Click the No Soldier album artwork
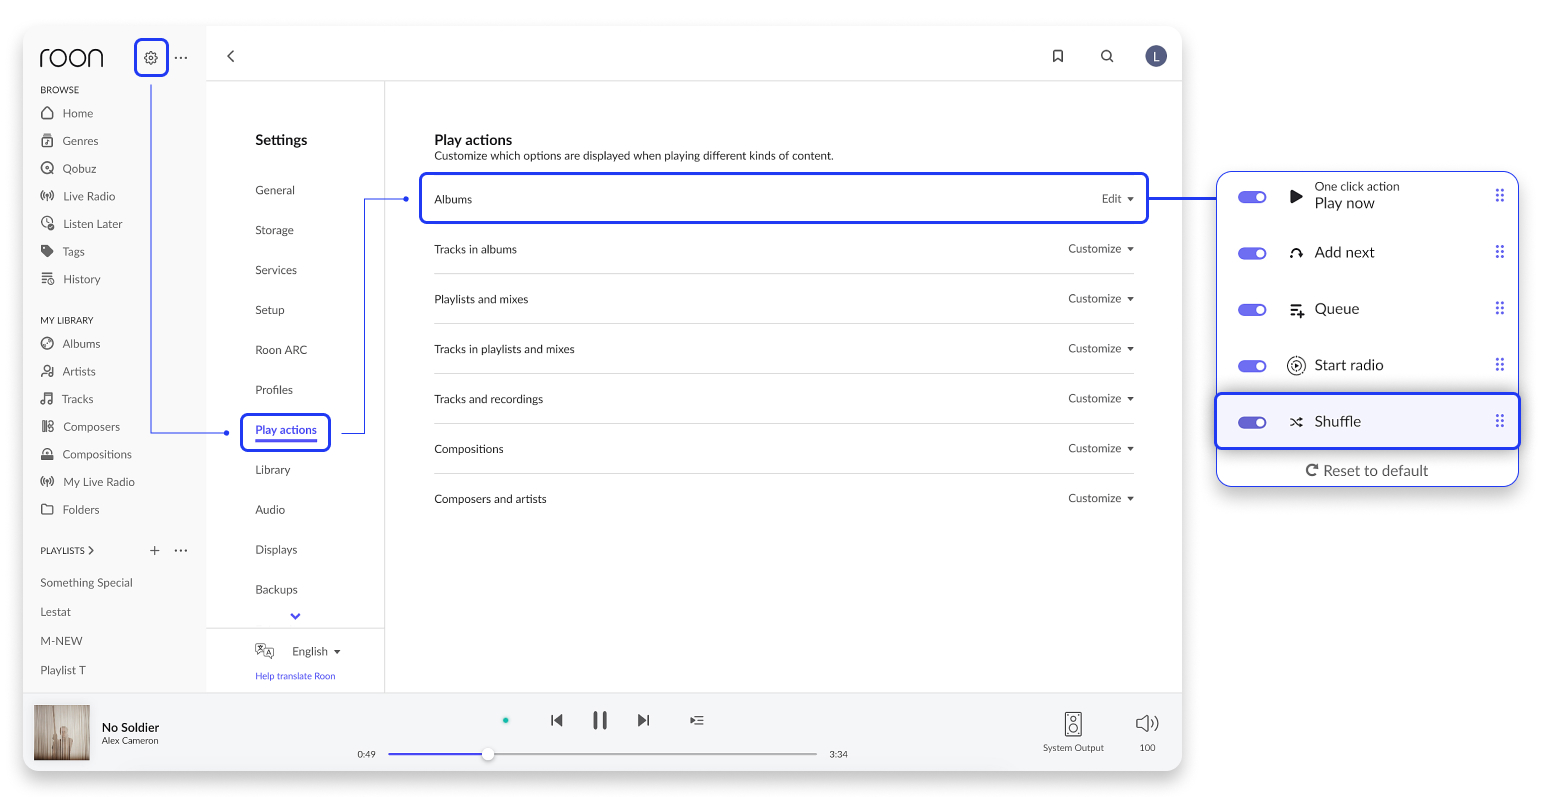This screenshot has width=1544, height=797. point(62,733)
